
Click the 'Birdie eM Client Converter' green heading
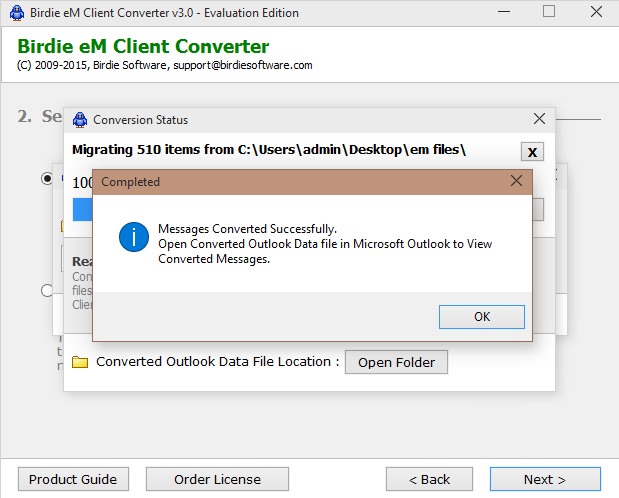(x=143, y=46)
